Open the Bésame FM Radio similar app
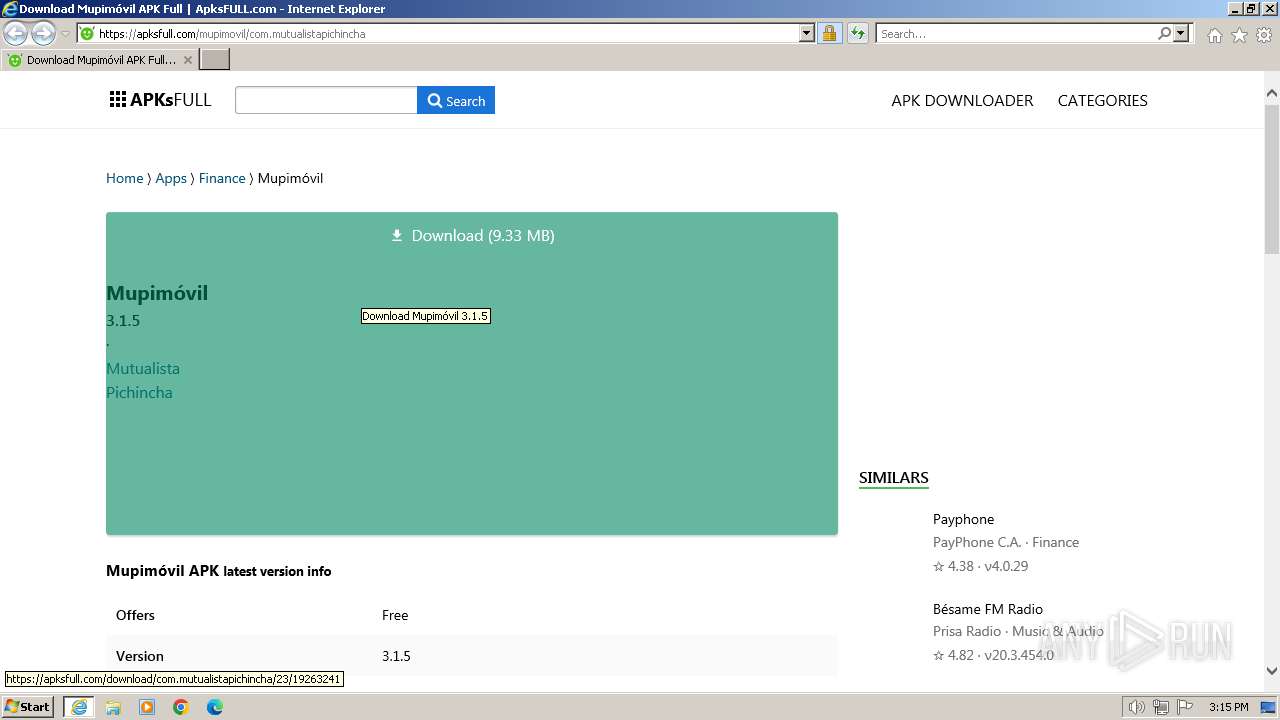Viewport: 1280px width, 720px height. tap(987, 609)
